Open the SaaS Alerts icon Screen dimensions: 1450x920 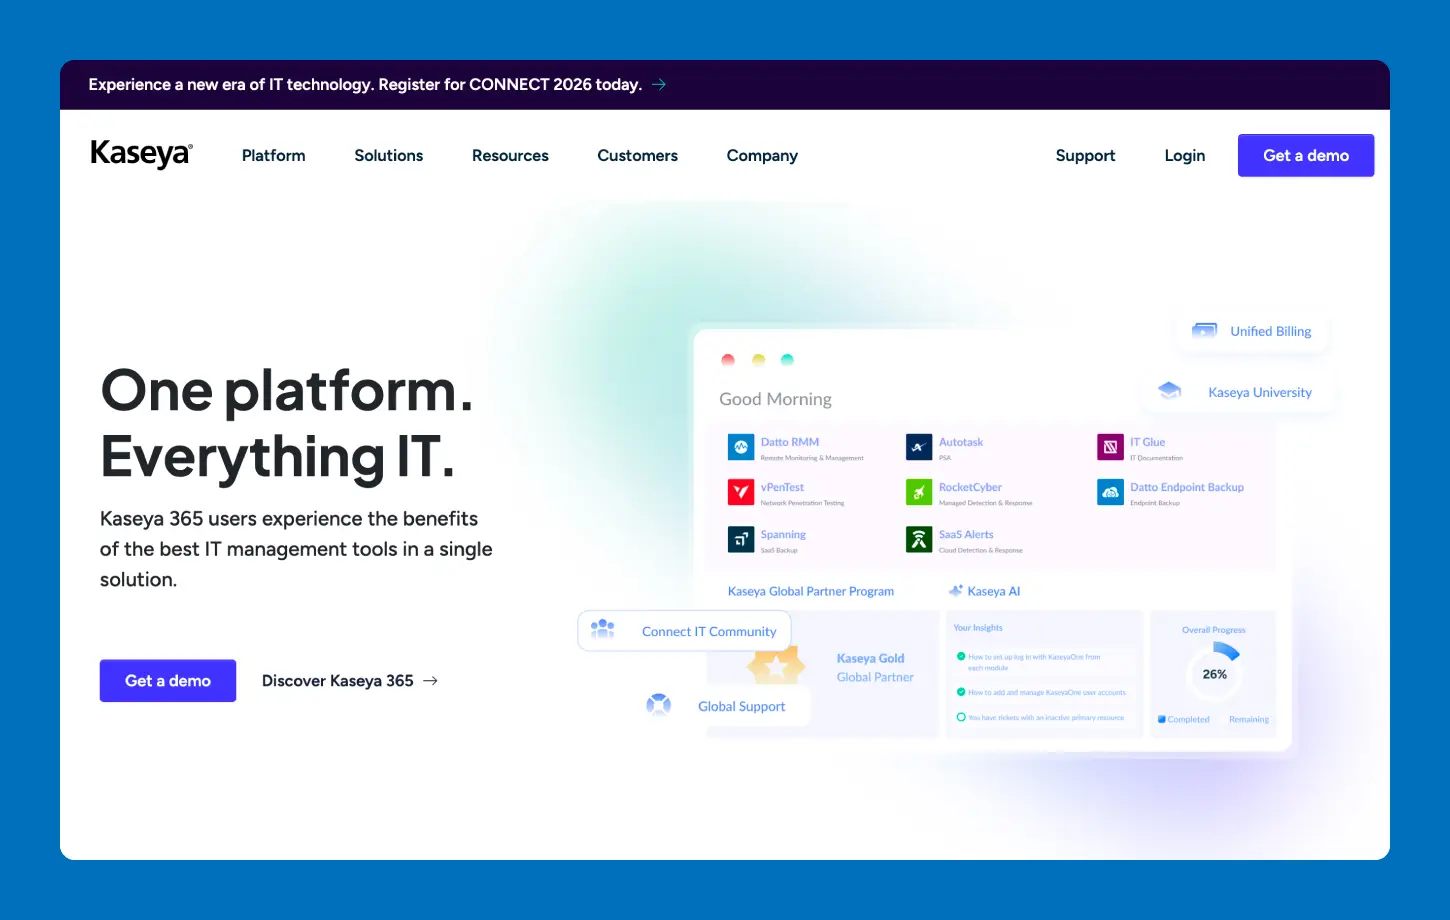918,540
